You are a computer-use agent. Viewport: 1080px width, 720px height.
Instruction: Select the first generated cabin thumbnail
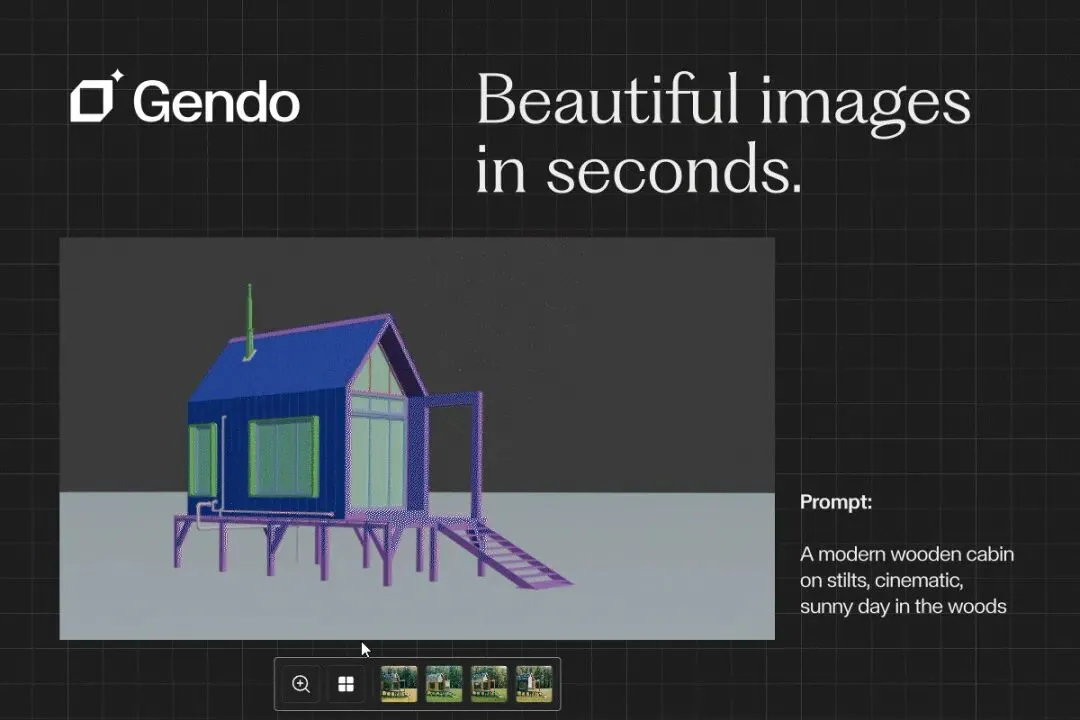click(399, 683)
